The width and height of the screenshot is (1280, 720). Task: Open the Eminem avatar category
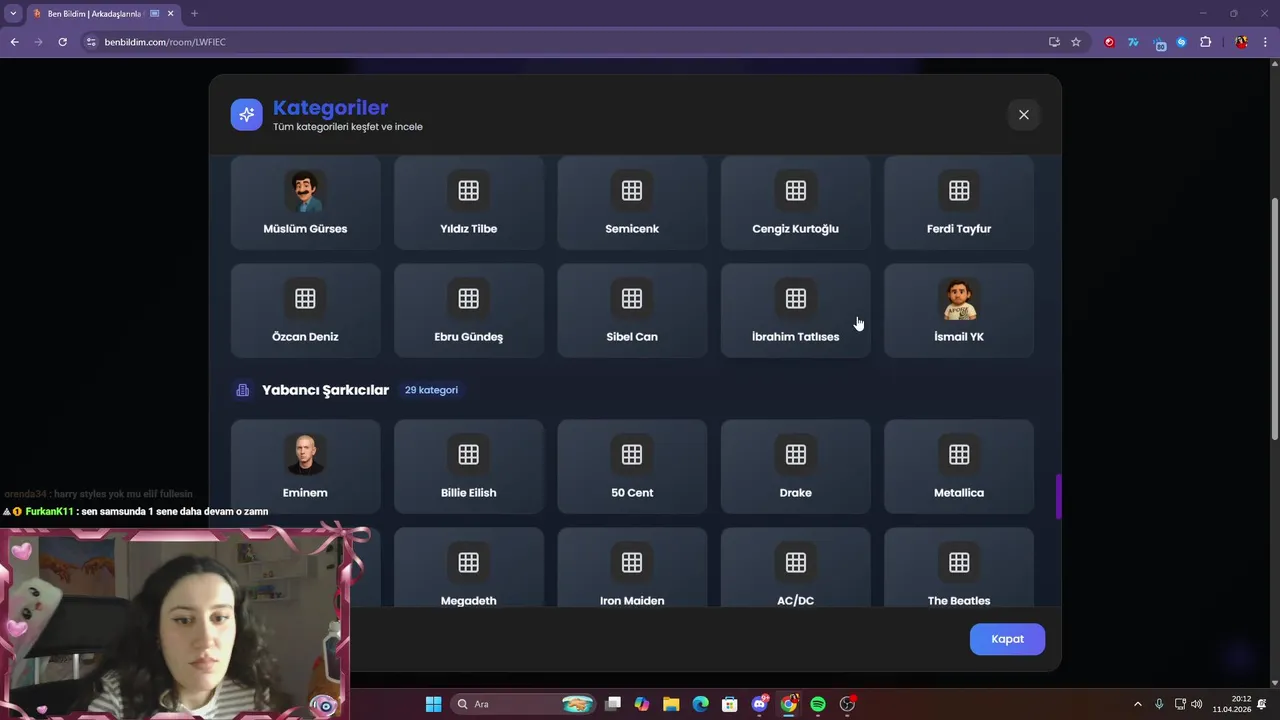305,466
